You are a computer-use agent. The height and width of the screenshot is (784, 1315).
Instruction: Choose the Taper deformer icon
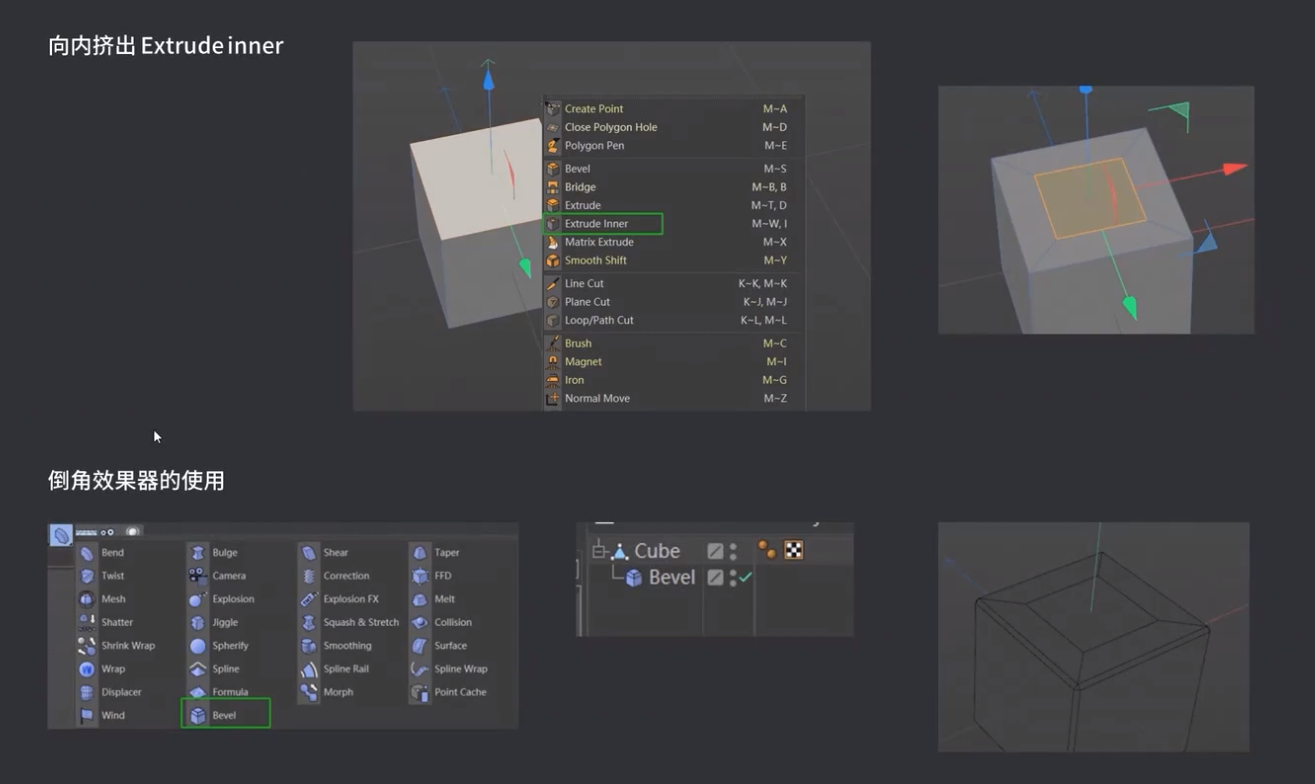coord(420,553)
